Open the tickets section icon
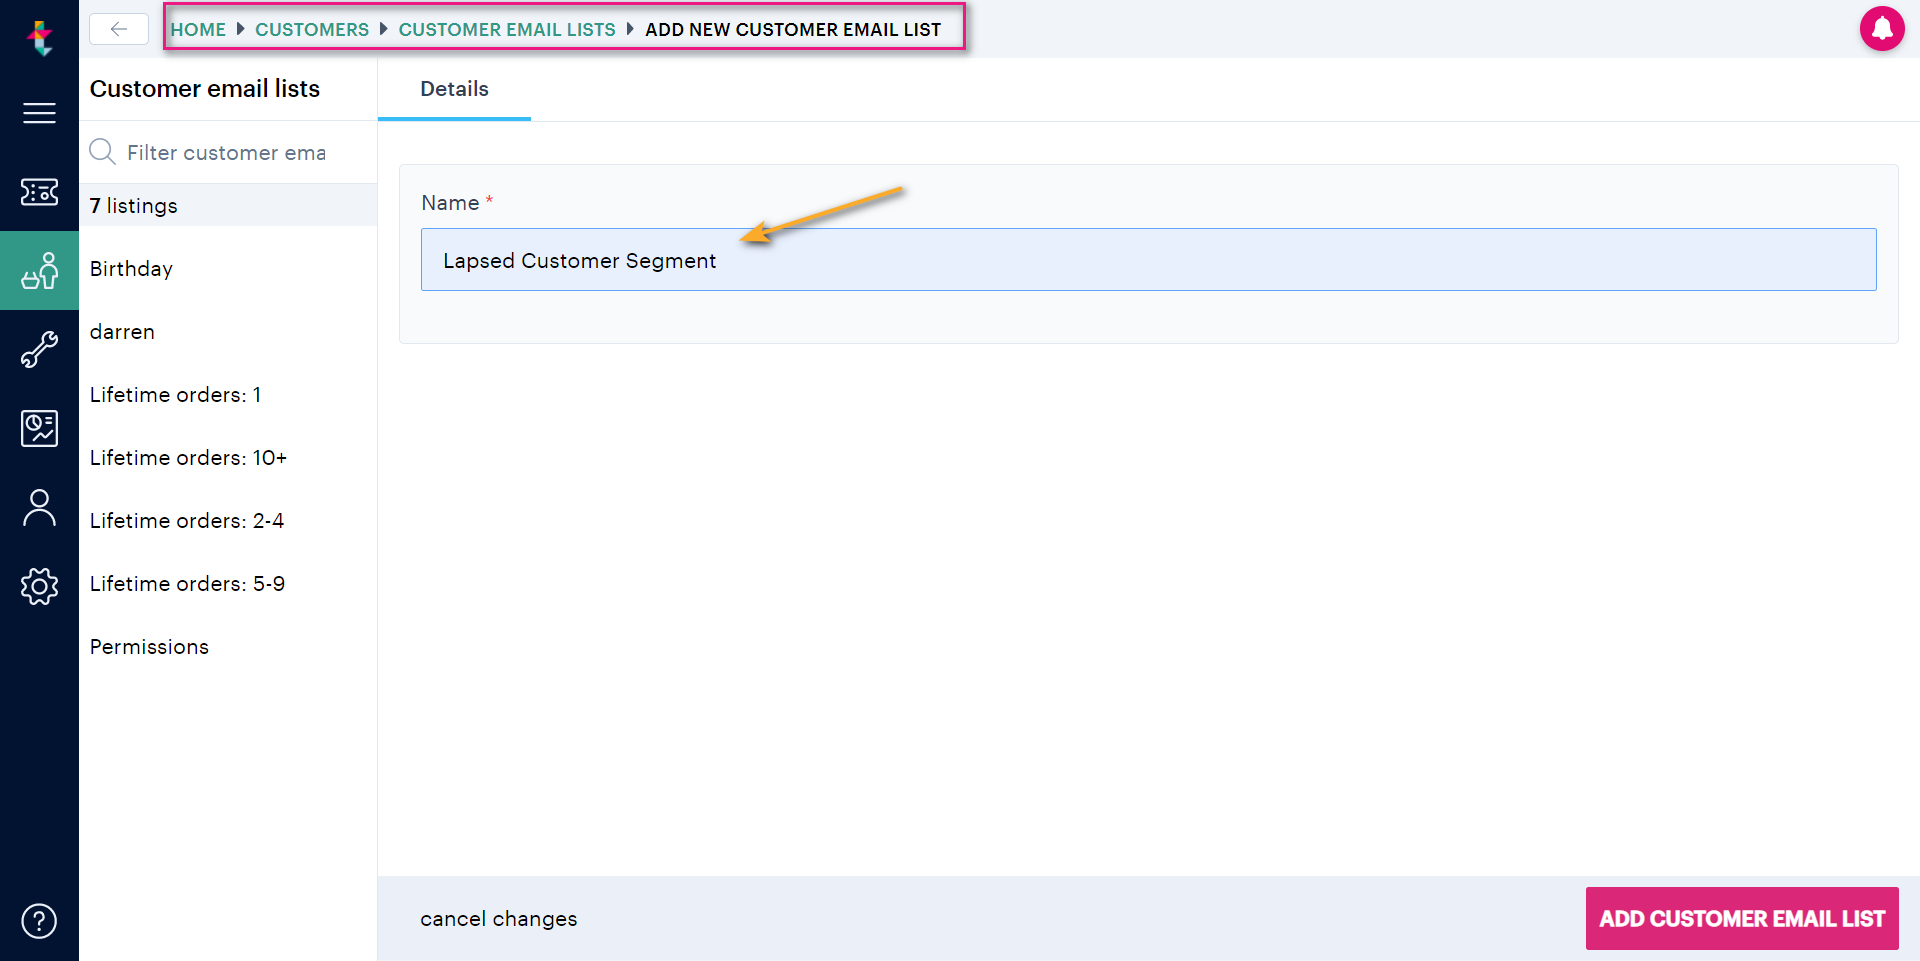The width and height of the screenshot is (1920, 961). point(39,191)
